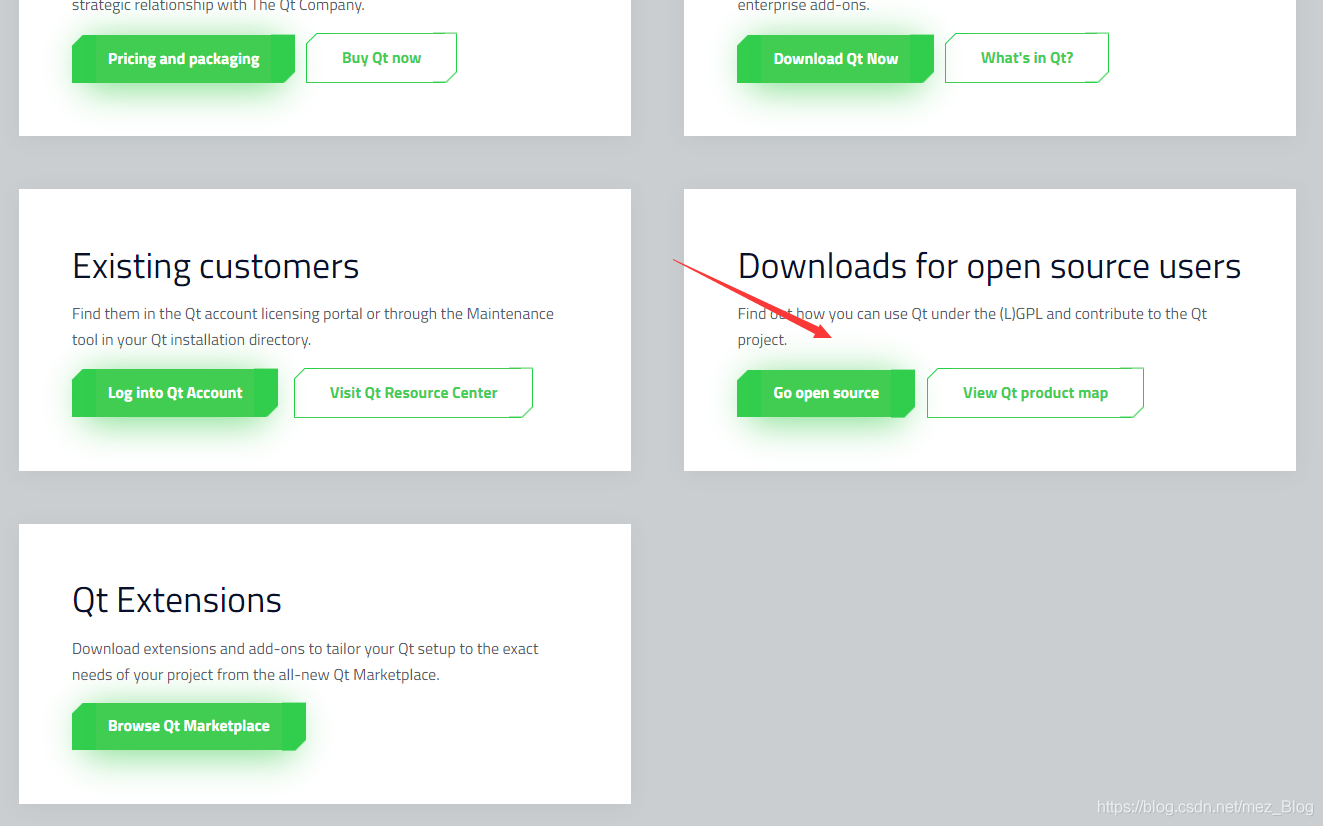1323x826 pixels.
Task: Log into Qt Account button
Action: (x=175, y=393)
